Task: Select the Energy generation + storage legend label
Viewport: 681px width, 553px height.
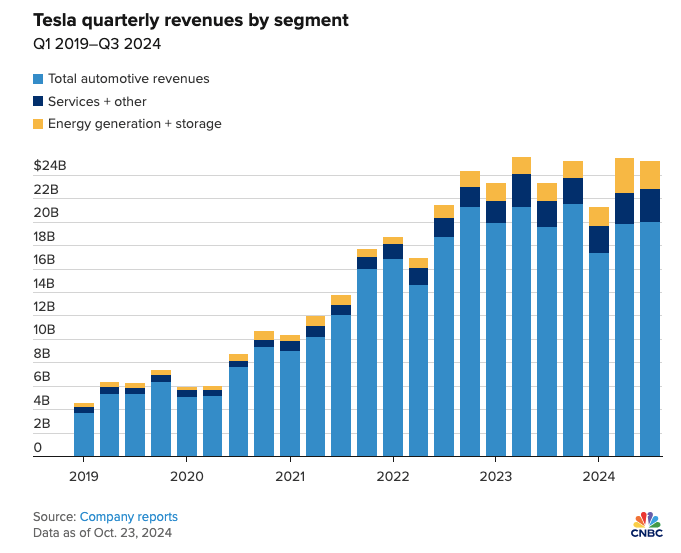Action: (x=135, y=124)
